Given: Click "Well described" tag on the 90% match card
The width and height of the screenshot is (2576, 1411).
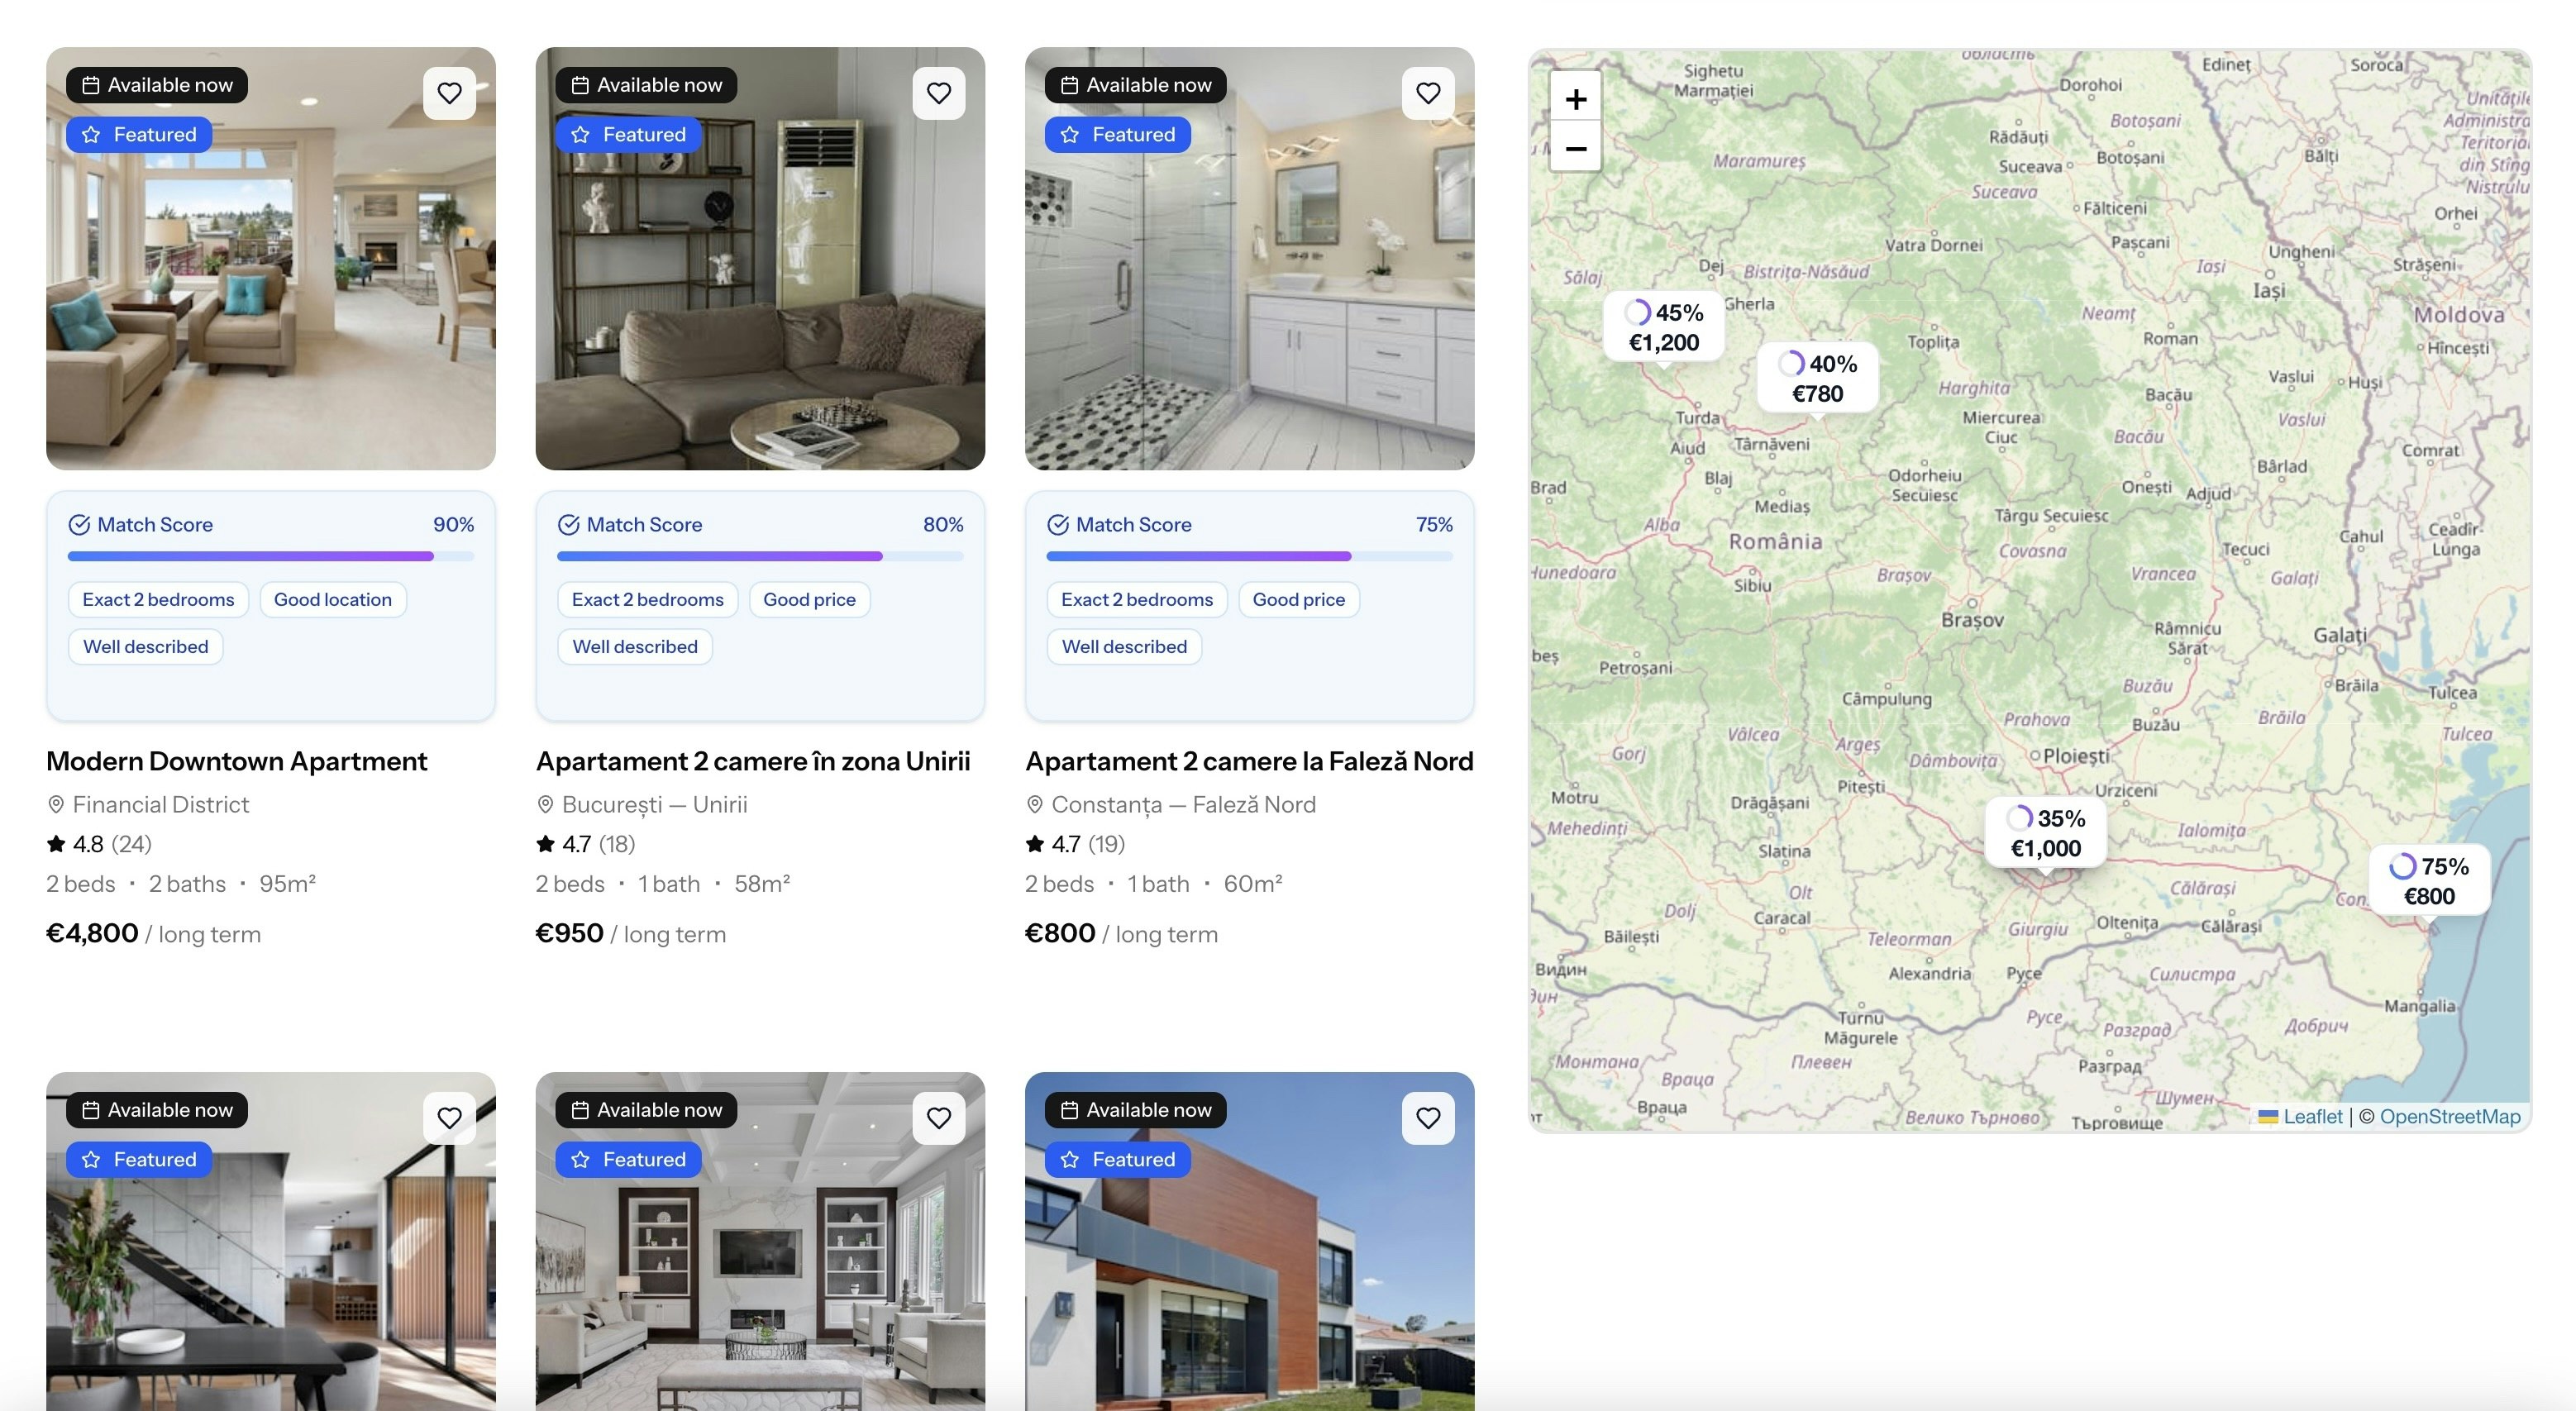Looking at the screenshot, I should point(146,646).
